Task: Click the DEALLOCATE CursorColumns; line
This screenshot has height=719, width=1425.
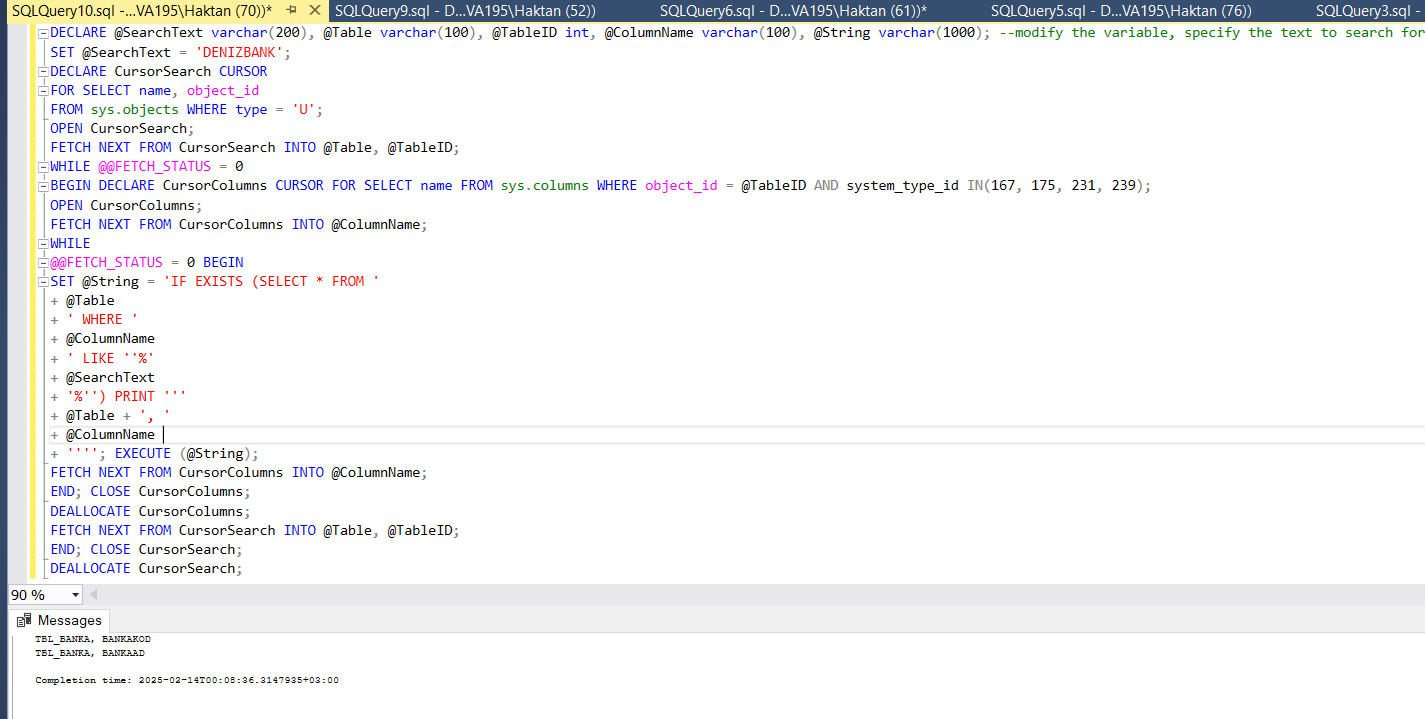Action: tap(150, 511)
